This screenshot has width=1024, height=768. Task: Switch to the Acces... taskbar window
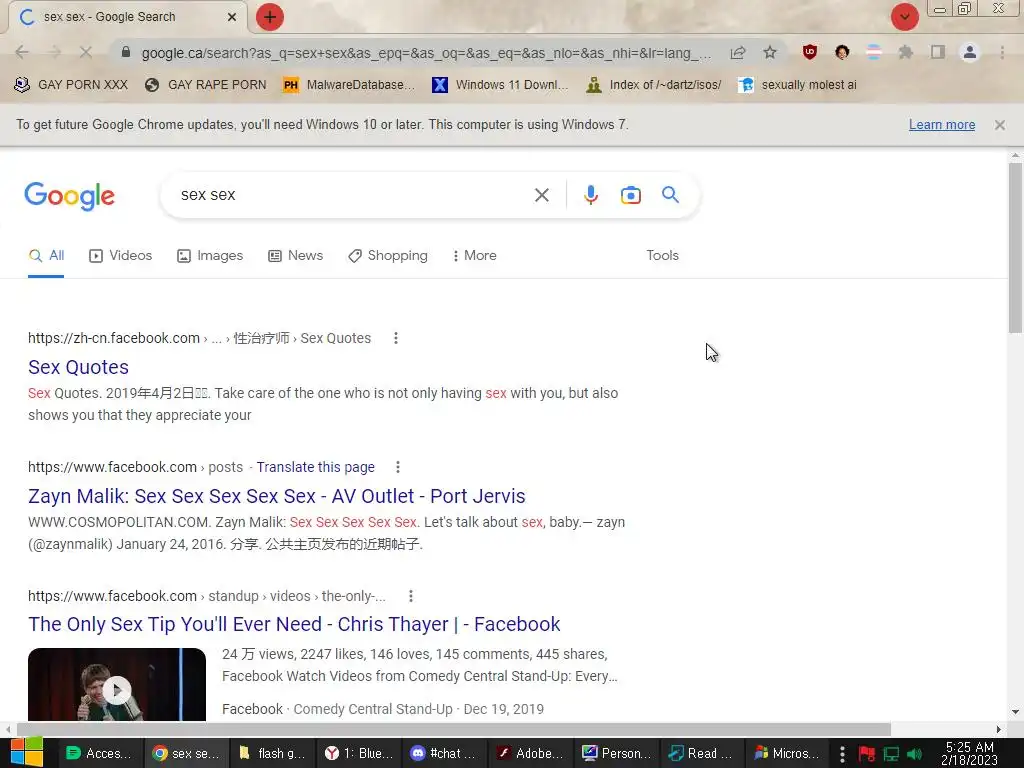pos(99,753)
